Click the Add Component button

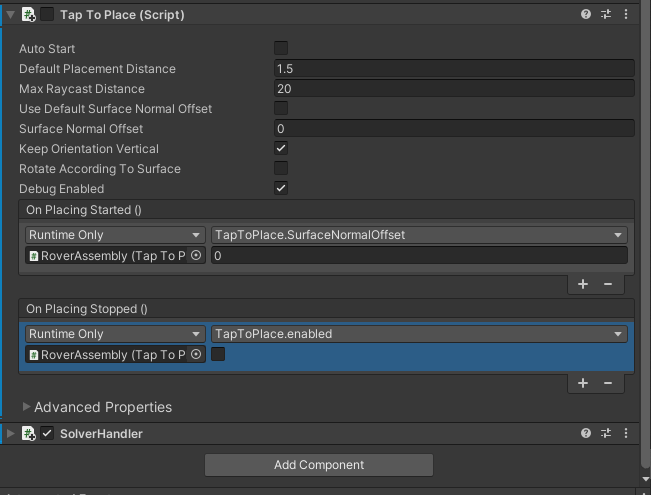[319, 465]
